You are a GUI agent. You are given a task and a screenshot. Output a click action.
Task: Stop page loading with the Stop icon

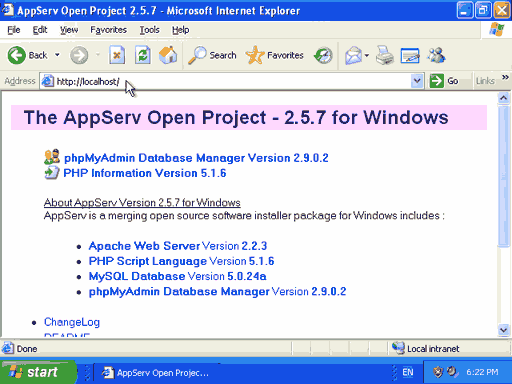pos(117,55)
